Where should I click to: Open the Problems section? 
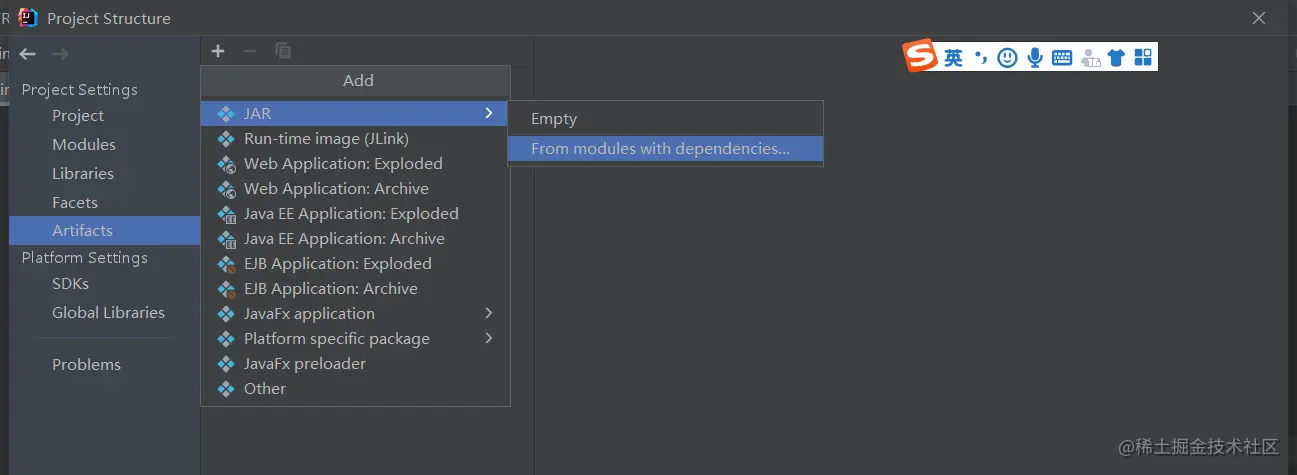coord(86,365)
